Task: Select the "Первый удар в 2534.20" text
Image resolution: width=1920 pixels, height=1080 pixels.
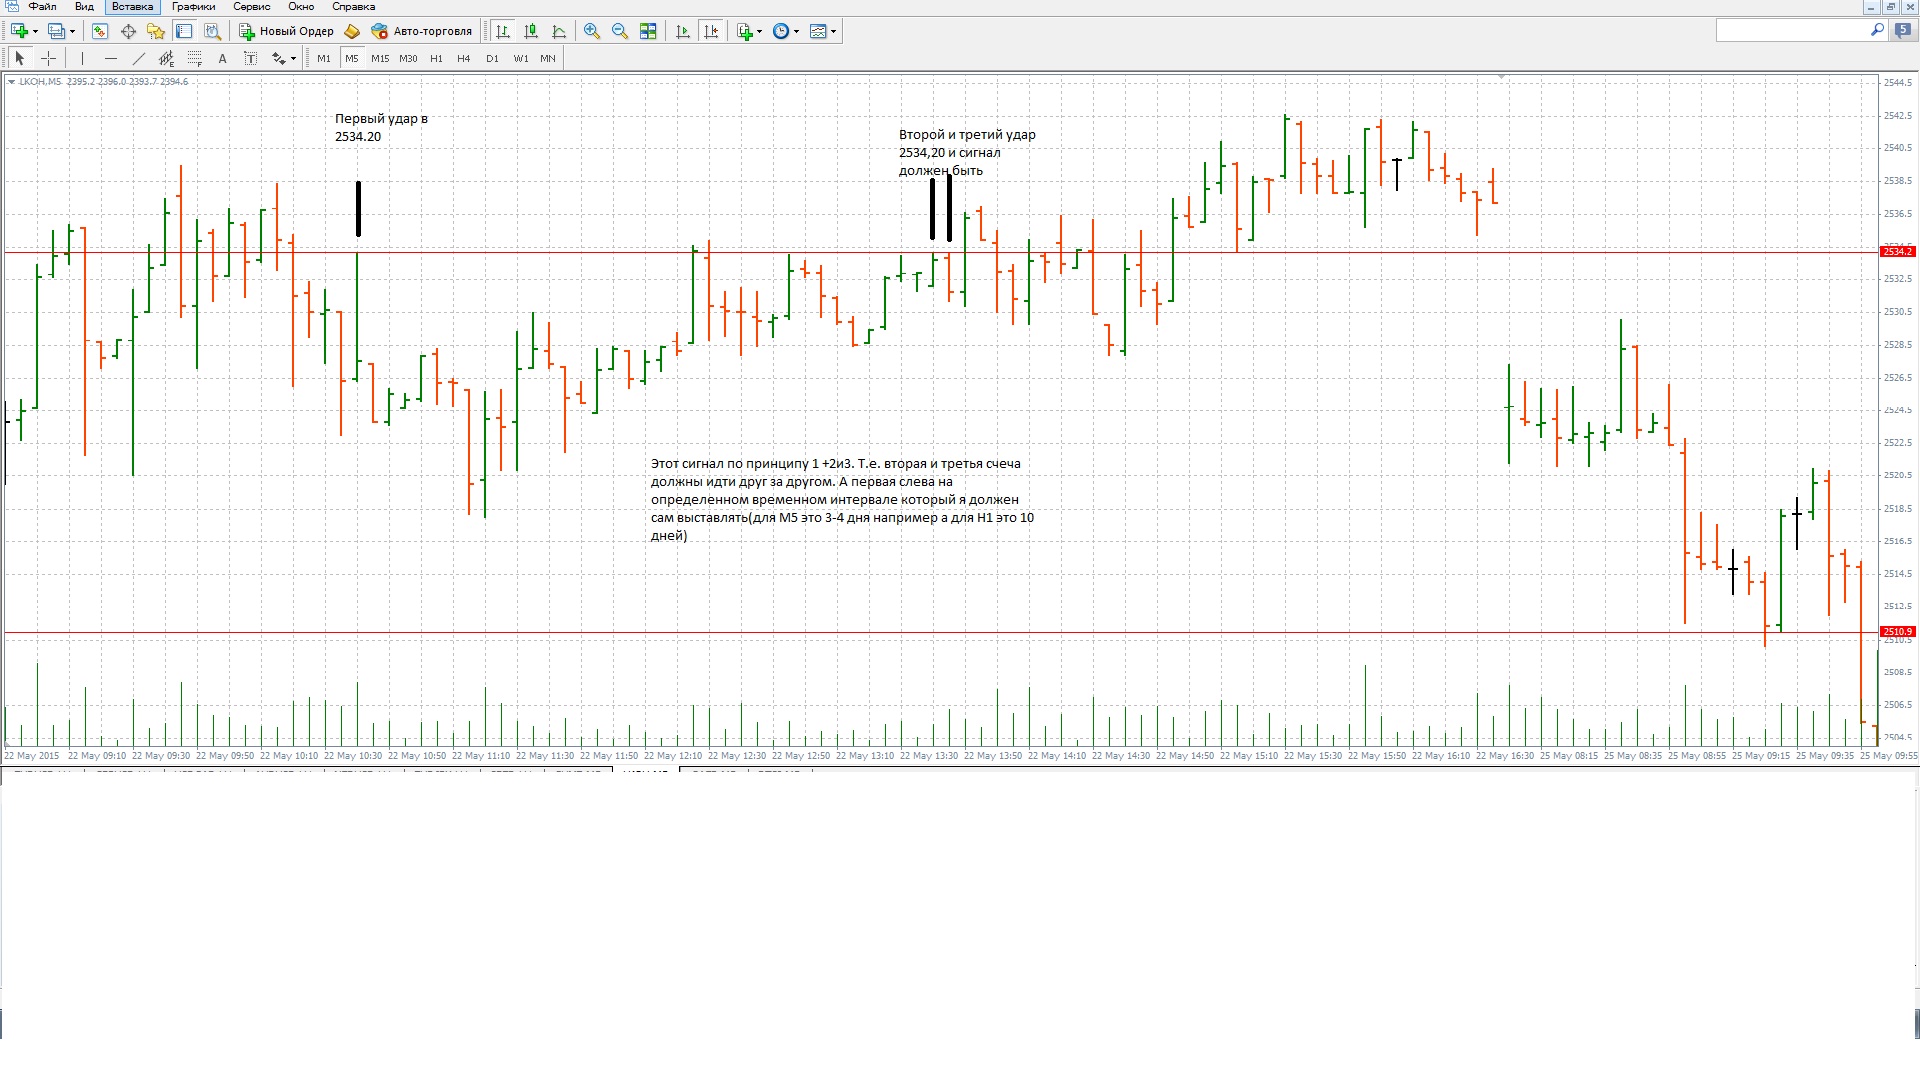Action: click(381, 127)
